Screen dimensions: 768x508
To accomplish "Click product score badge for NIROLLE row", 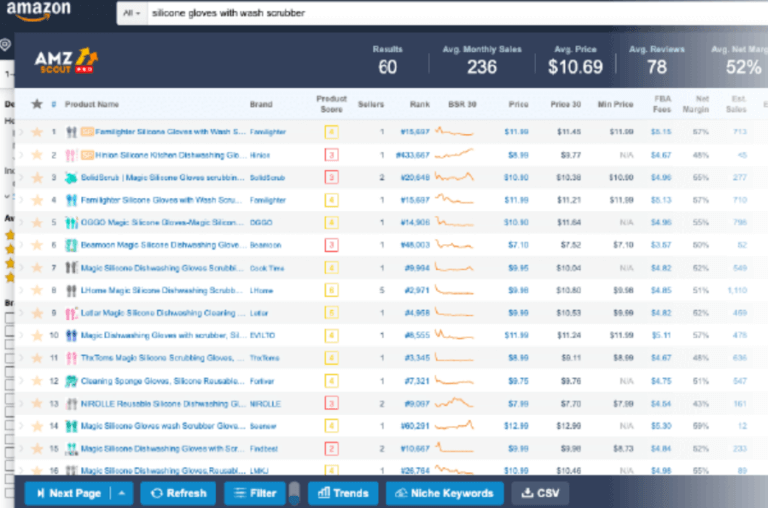I will click(332, 403).
